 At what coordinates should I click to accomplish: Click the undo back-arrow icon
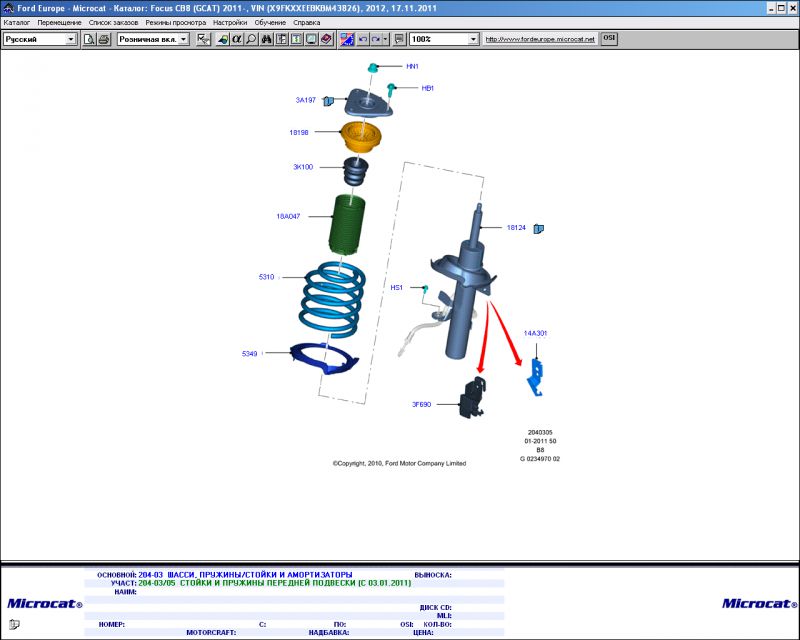(x=363, y=39)
